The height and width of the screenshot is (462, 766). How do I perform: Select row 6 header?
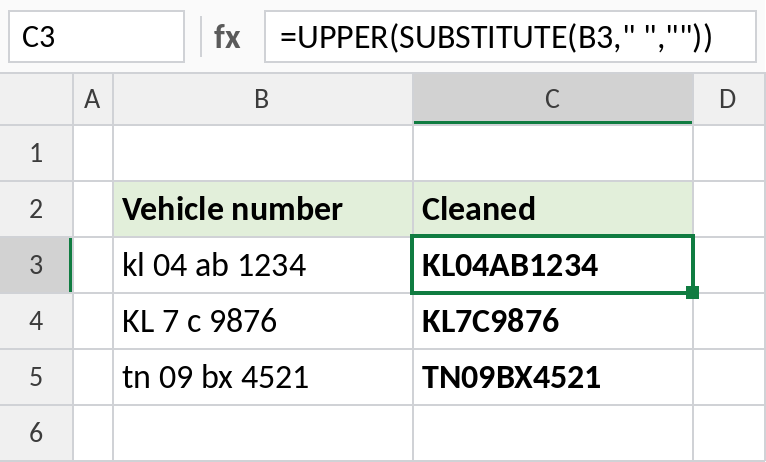36,433
